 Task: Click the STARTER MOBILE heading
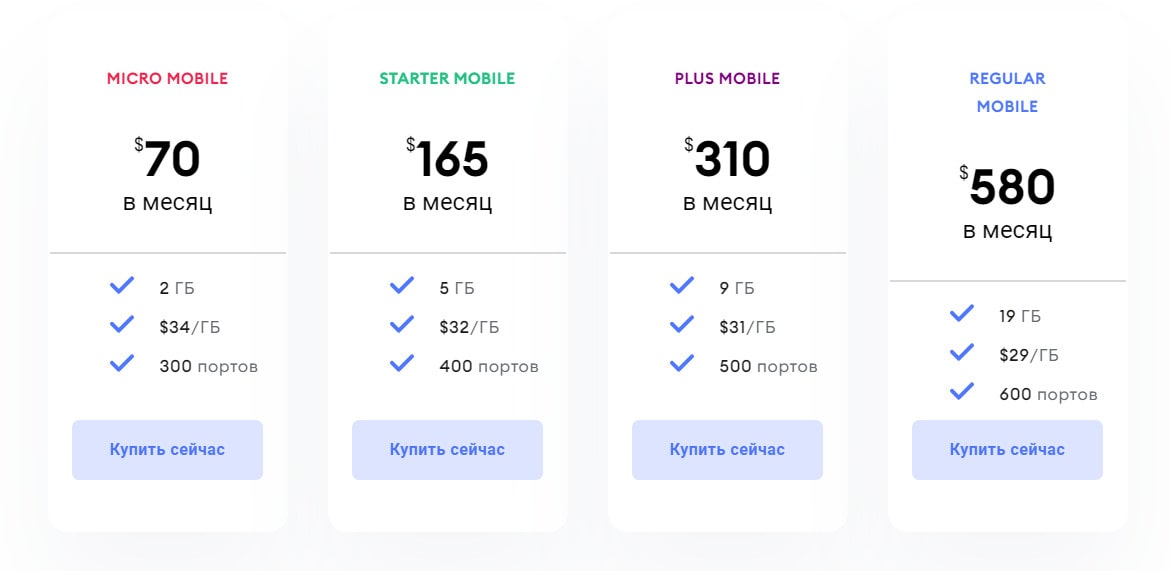click(447, 78)
